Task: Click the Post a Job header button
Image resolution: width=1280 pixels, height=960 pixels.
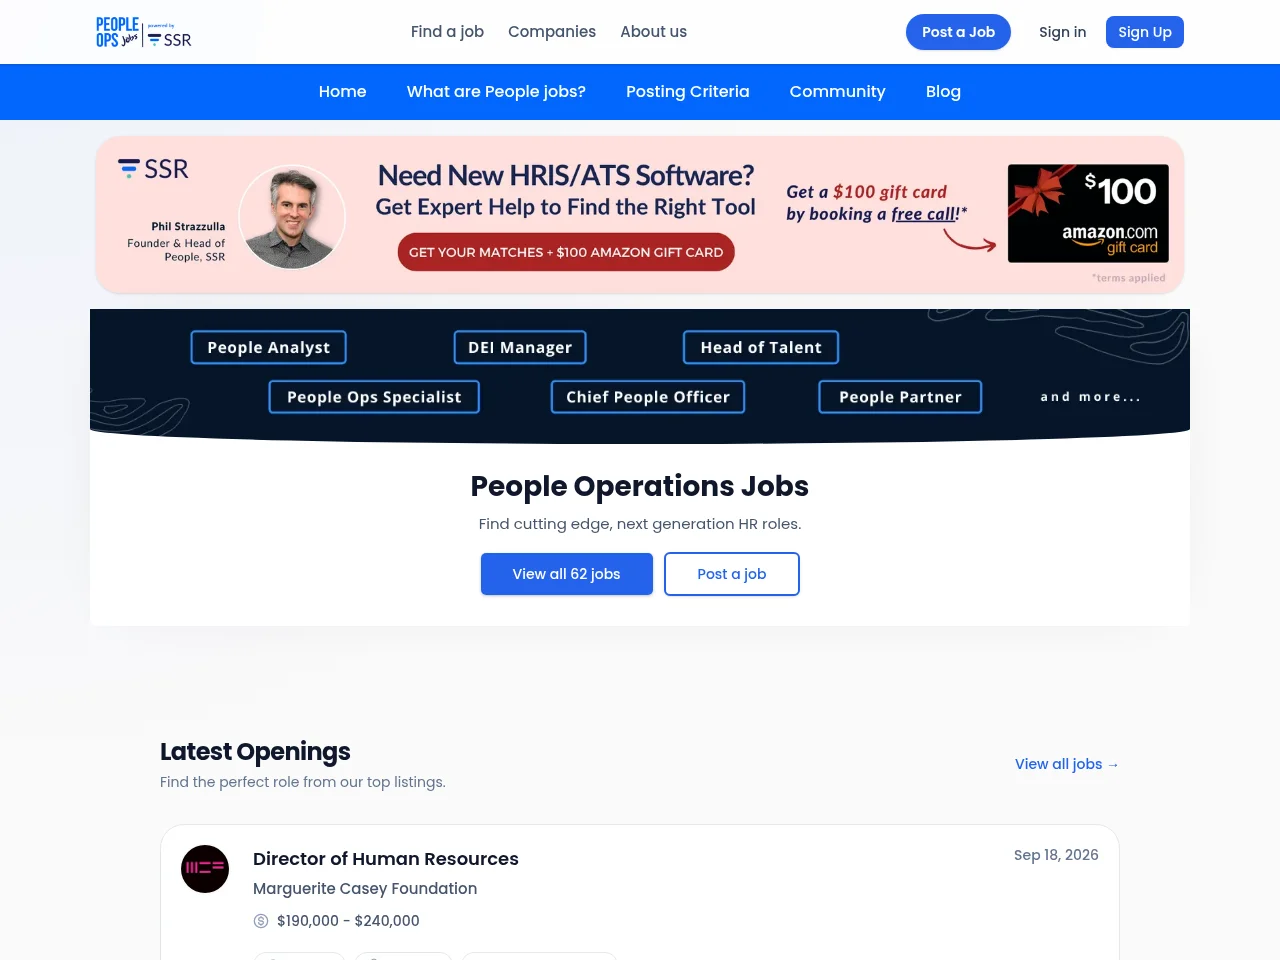Action: [x=958, y=32]
